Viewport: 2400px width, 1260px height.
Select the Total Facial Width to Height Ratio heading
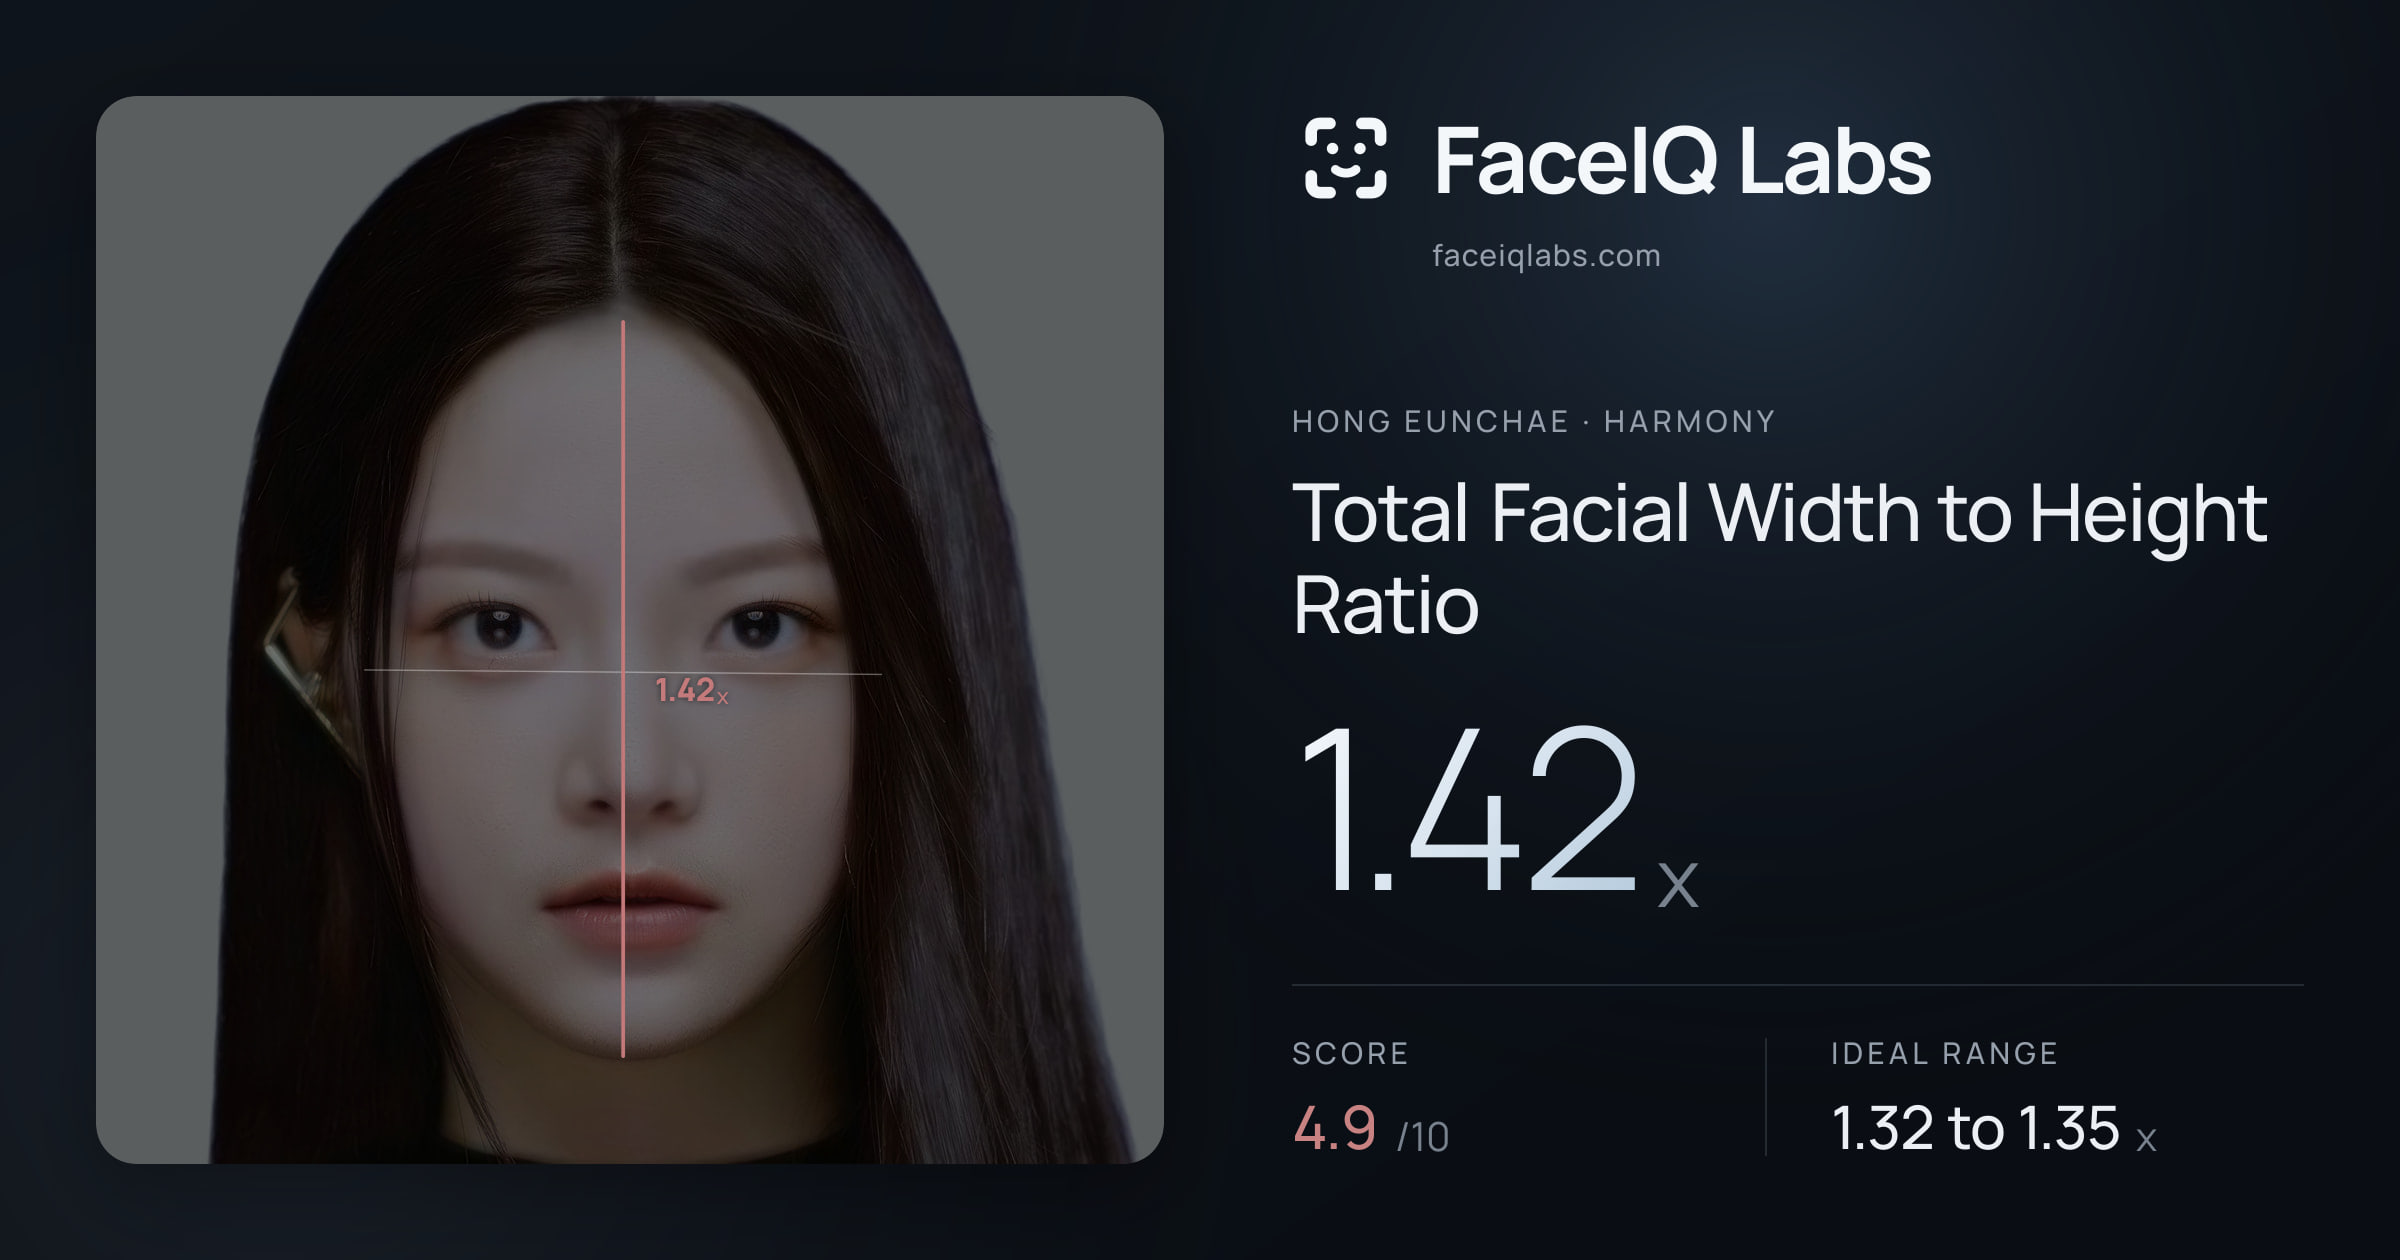click(1780, 558)
